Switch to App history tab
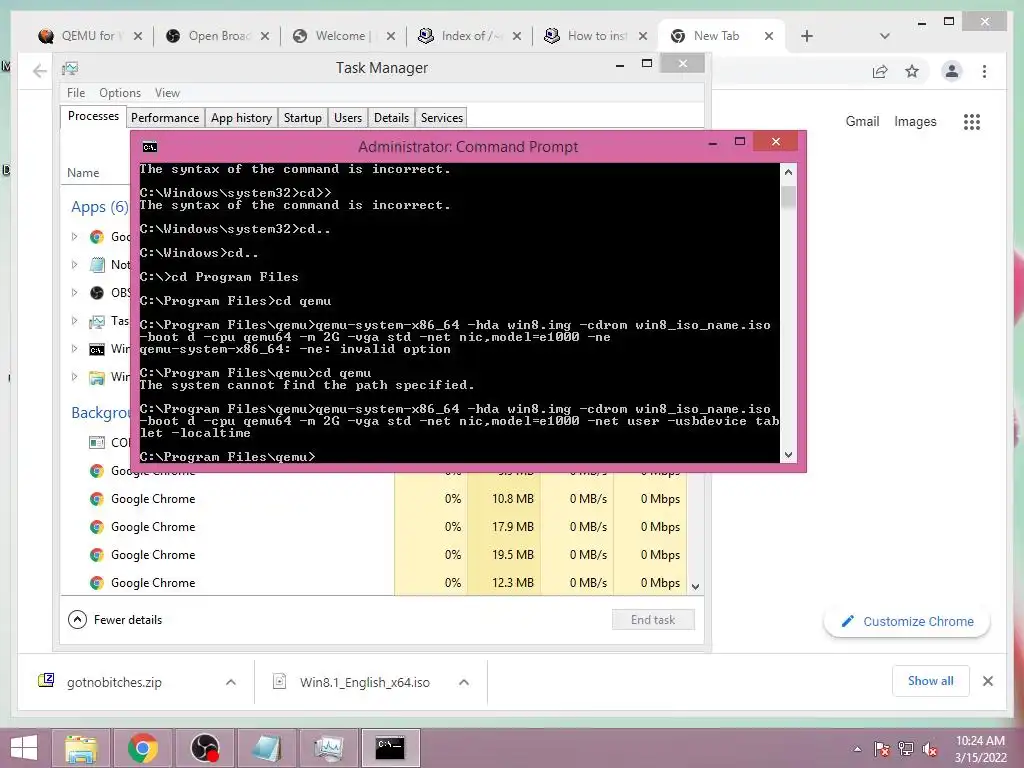1024x768 pixels. tap(241, 118)
